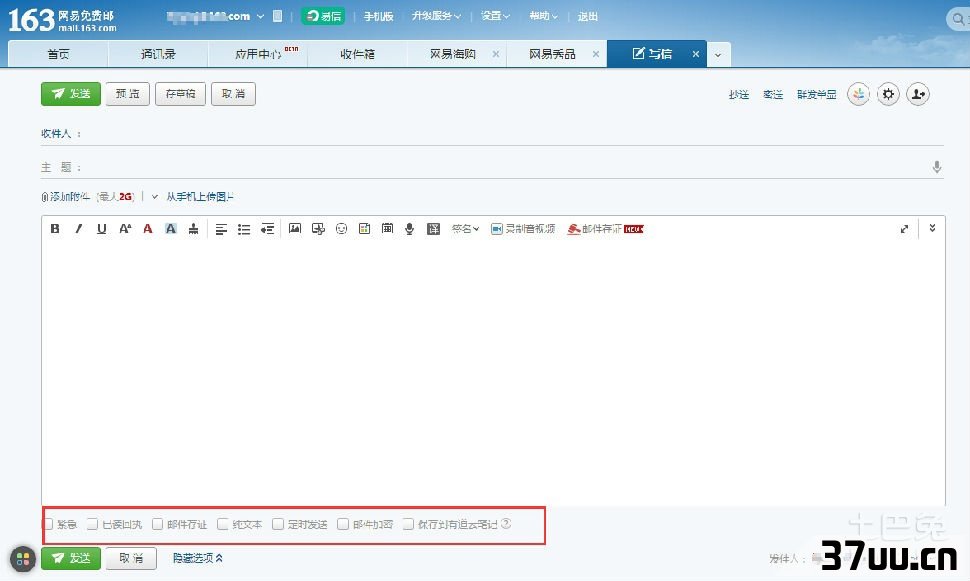The width and height of the screenshot is (970, 581).
Task: Switch to the 网易海购 tab
Action: (453, 54)
